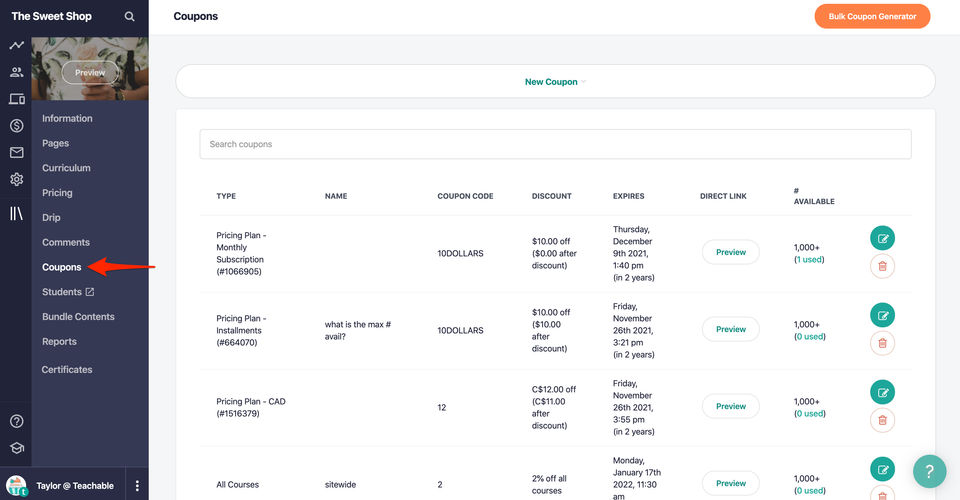The height and width of the screenshot is (500, 960).
Task: Delete the Installments 10DOLLARS coupon
Action: (882, 343)
